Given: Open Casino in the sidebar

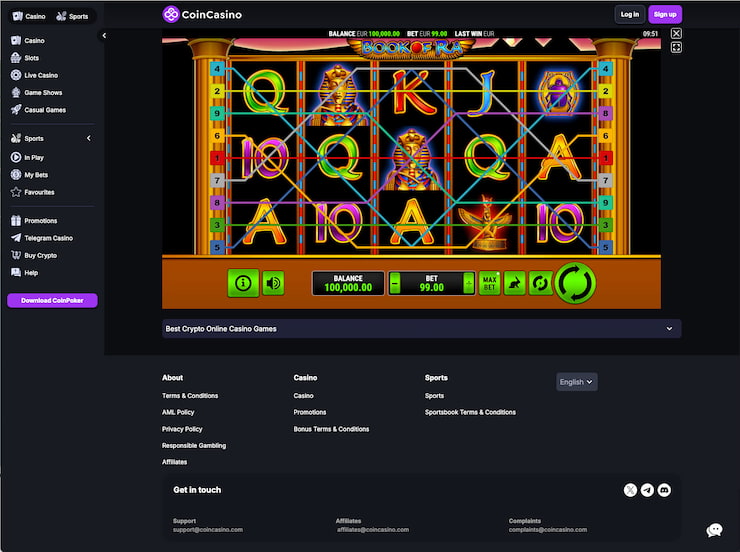Looking at the screenshot, I should 27,41.
